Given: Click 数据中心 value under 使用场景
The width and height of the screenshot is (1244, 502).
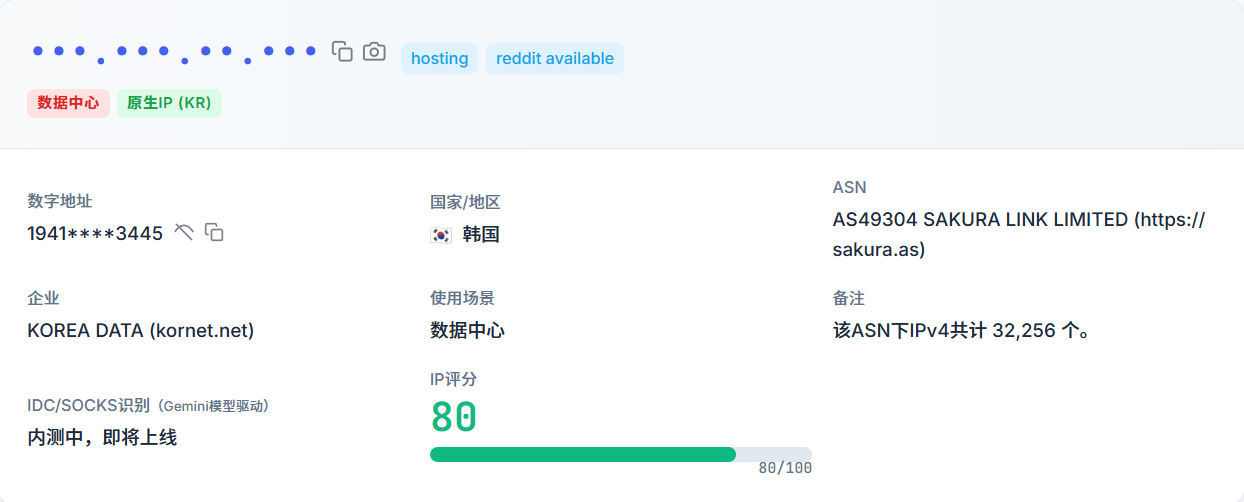Looking at the screenshot, I should tap(467, 330).
